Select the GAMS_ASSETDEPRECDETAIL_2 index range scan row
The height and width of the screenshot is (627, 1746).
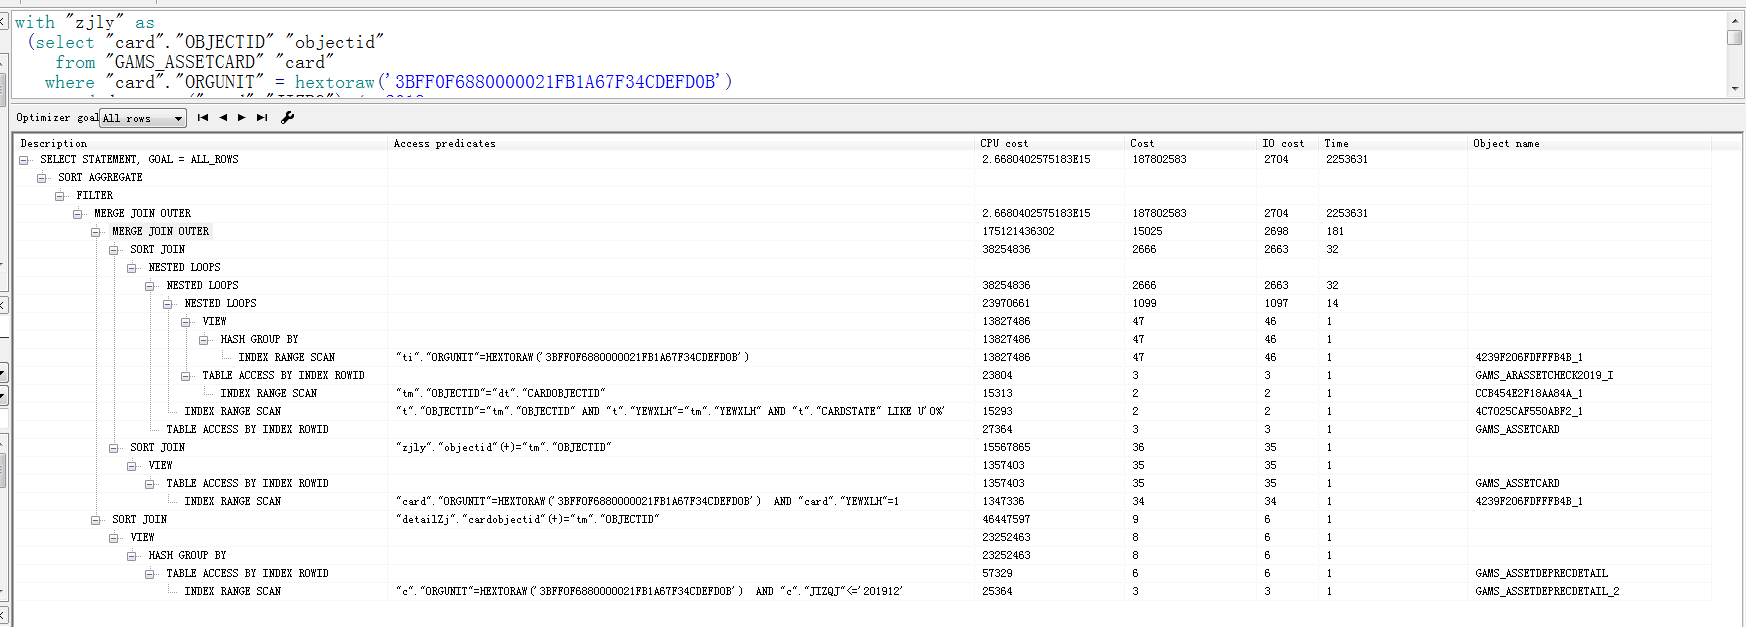(232, 592)
